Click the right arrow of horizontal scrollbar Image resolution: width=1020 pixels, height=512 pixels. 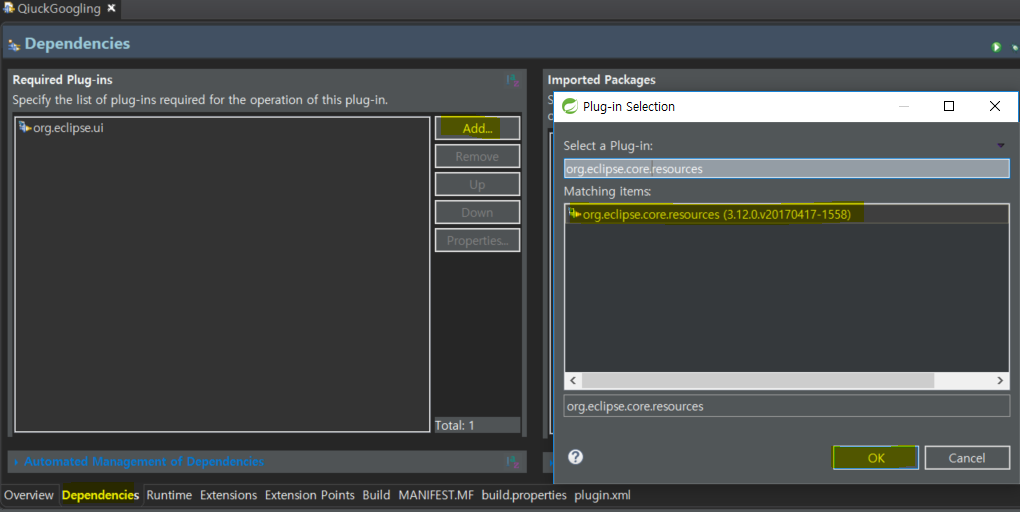[1000, 381]
